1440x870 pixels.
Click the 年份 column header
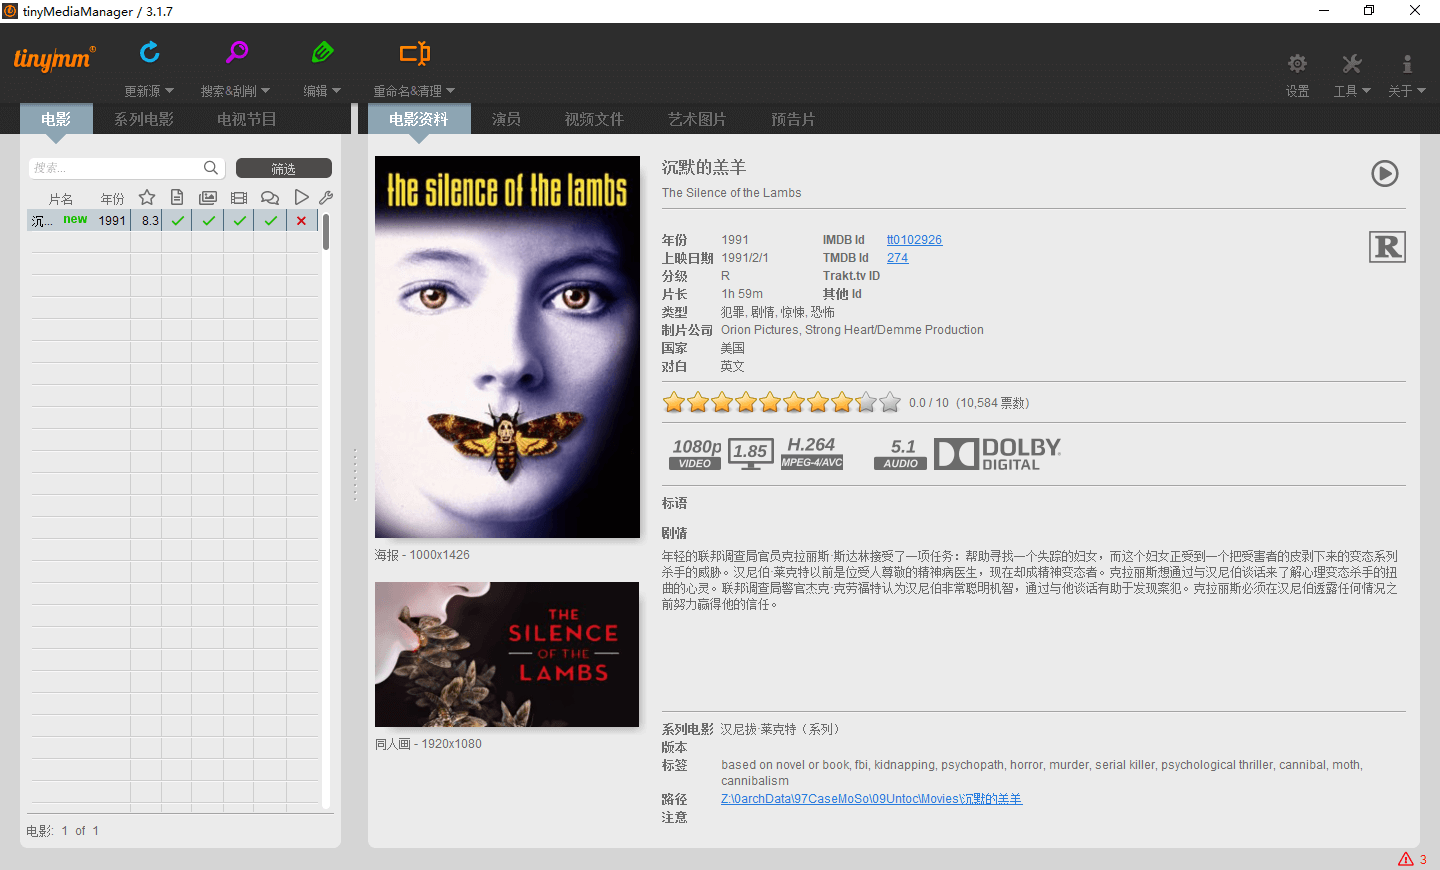(112, 199)
